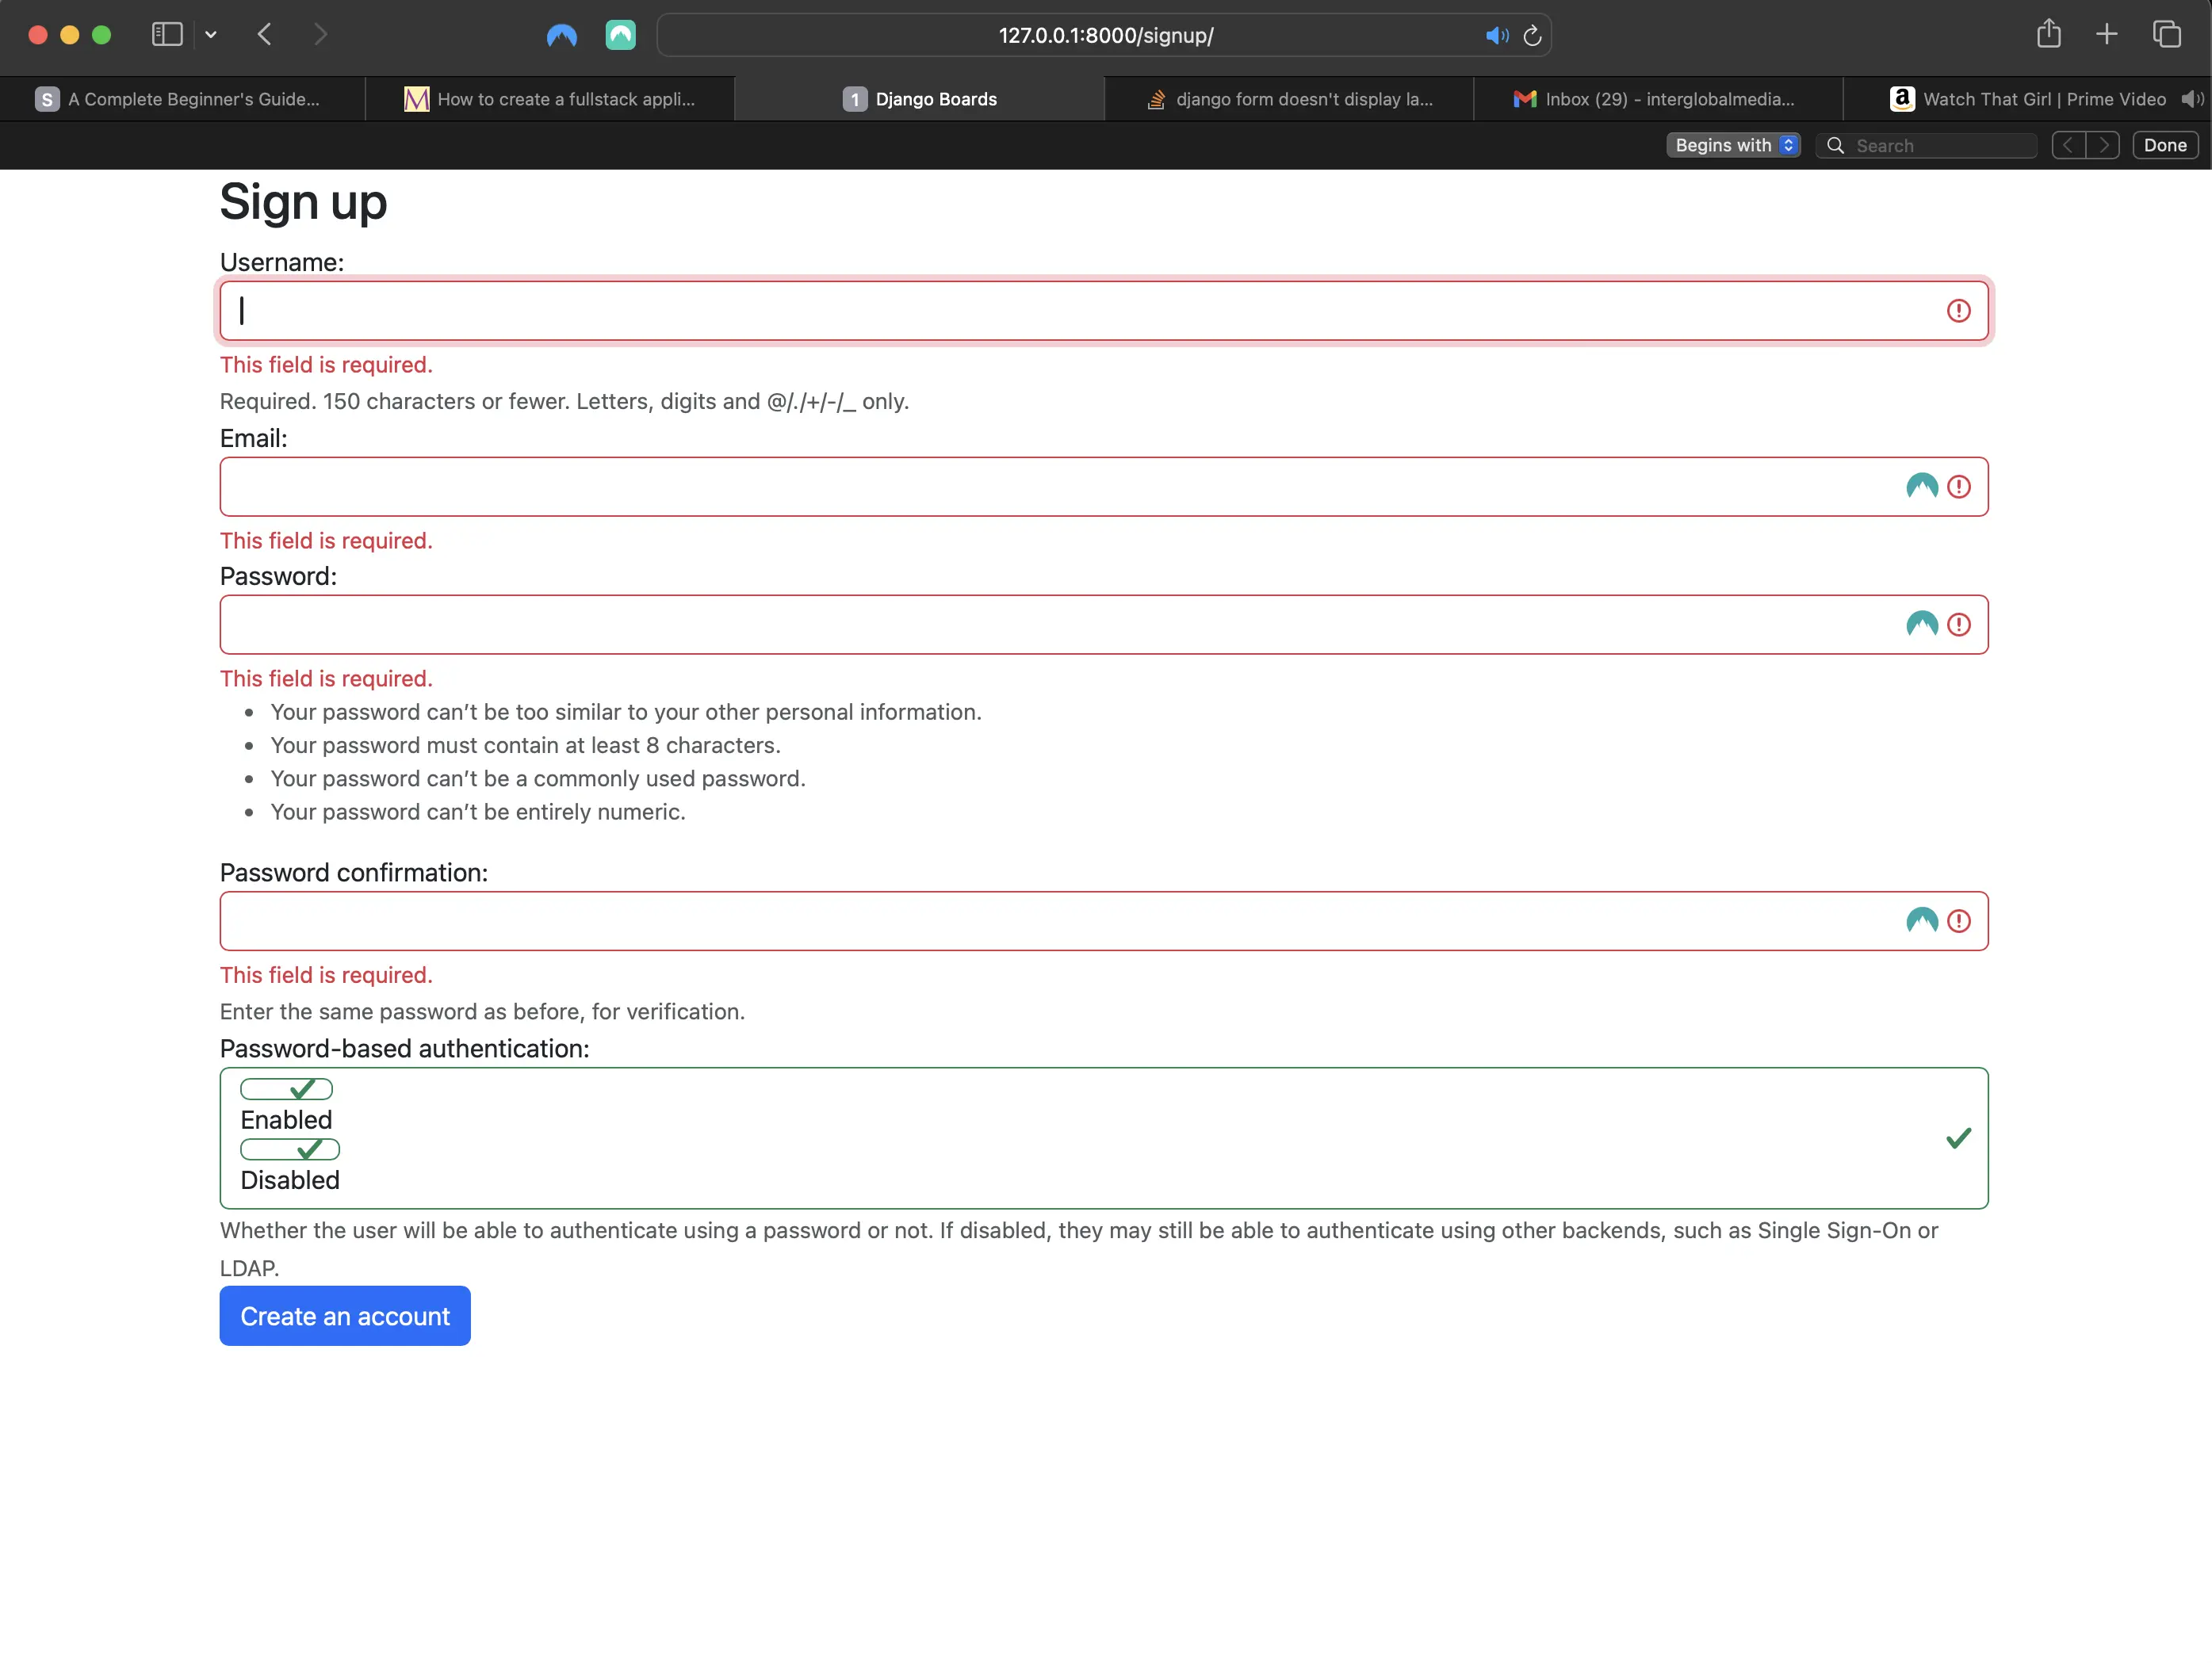
Task: Mute audio via address bar speaker icon
Action: pyautogui.click(x=1496, y=36)
